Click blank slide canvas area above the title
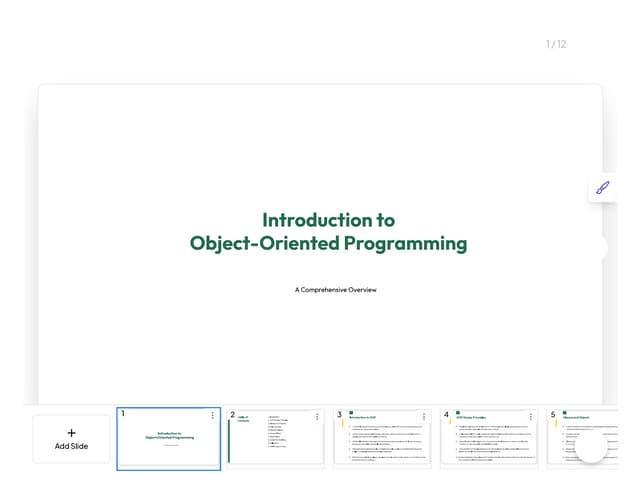The width and height of the screenshot is (640, 495). click(x=320, y=140)
